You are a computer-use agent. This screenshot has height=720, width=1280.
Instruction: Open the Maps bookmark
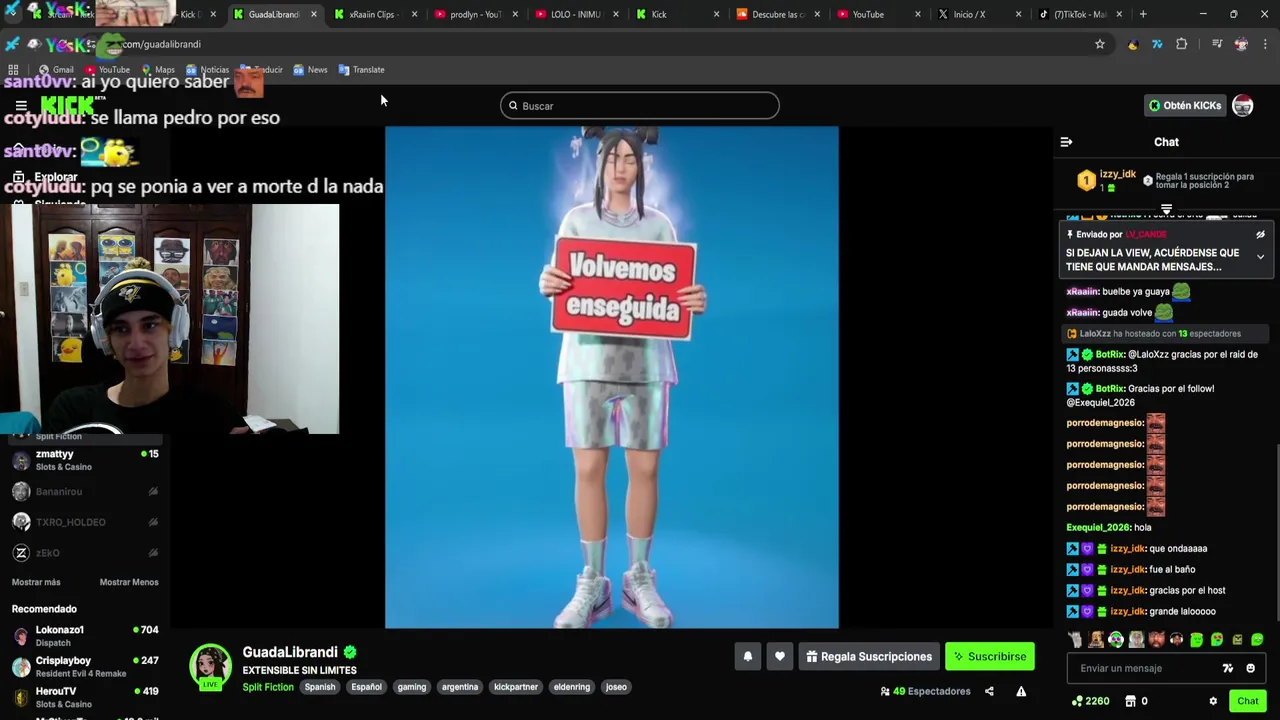pos(158,70)
